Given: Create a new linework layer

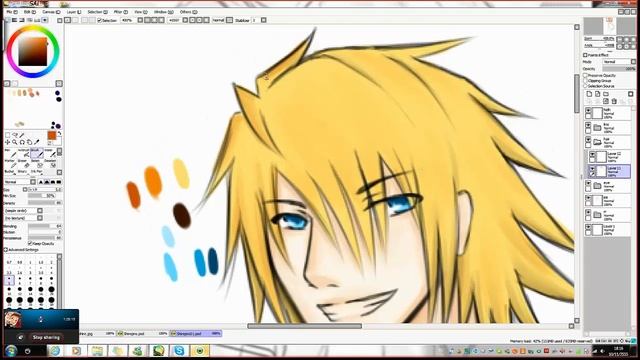Looking at the screenshot, I should (598, 94).
